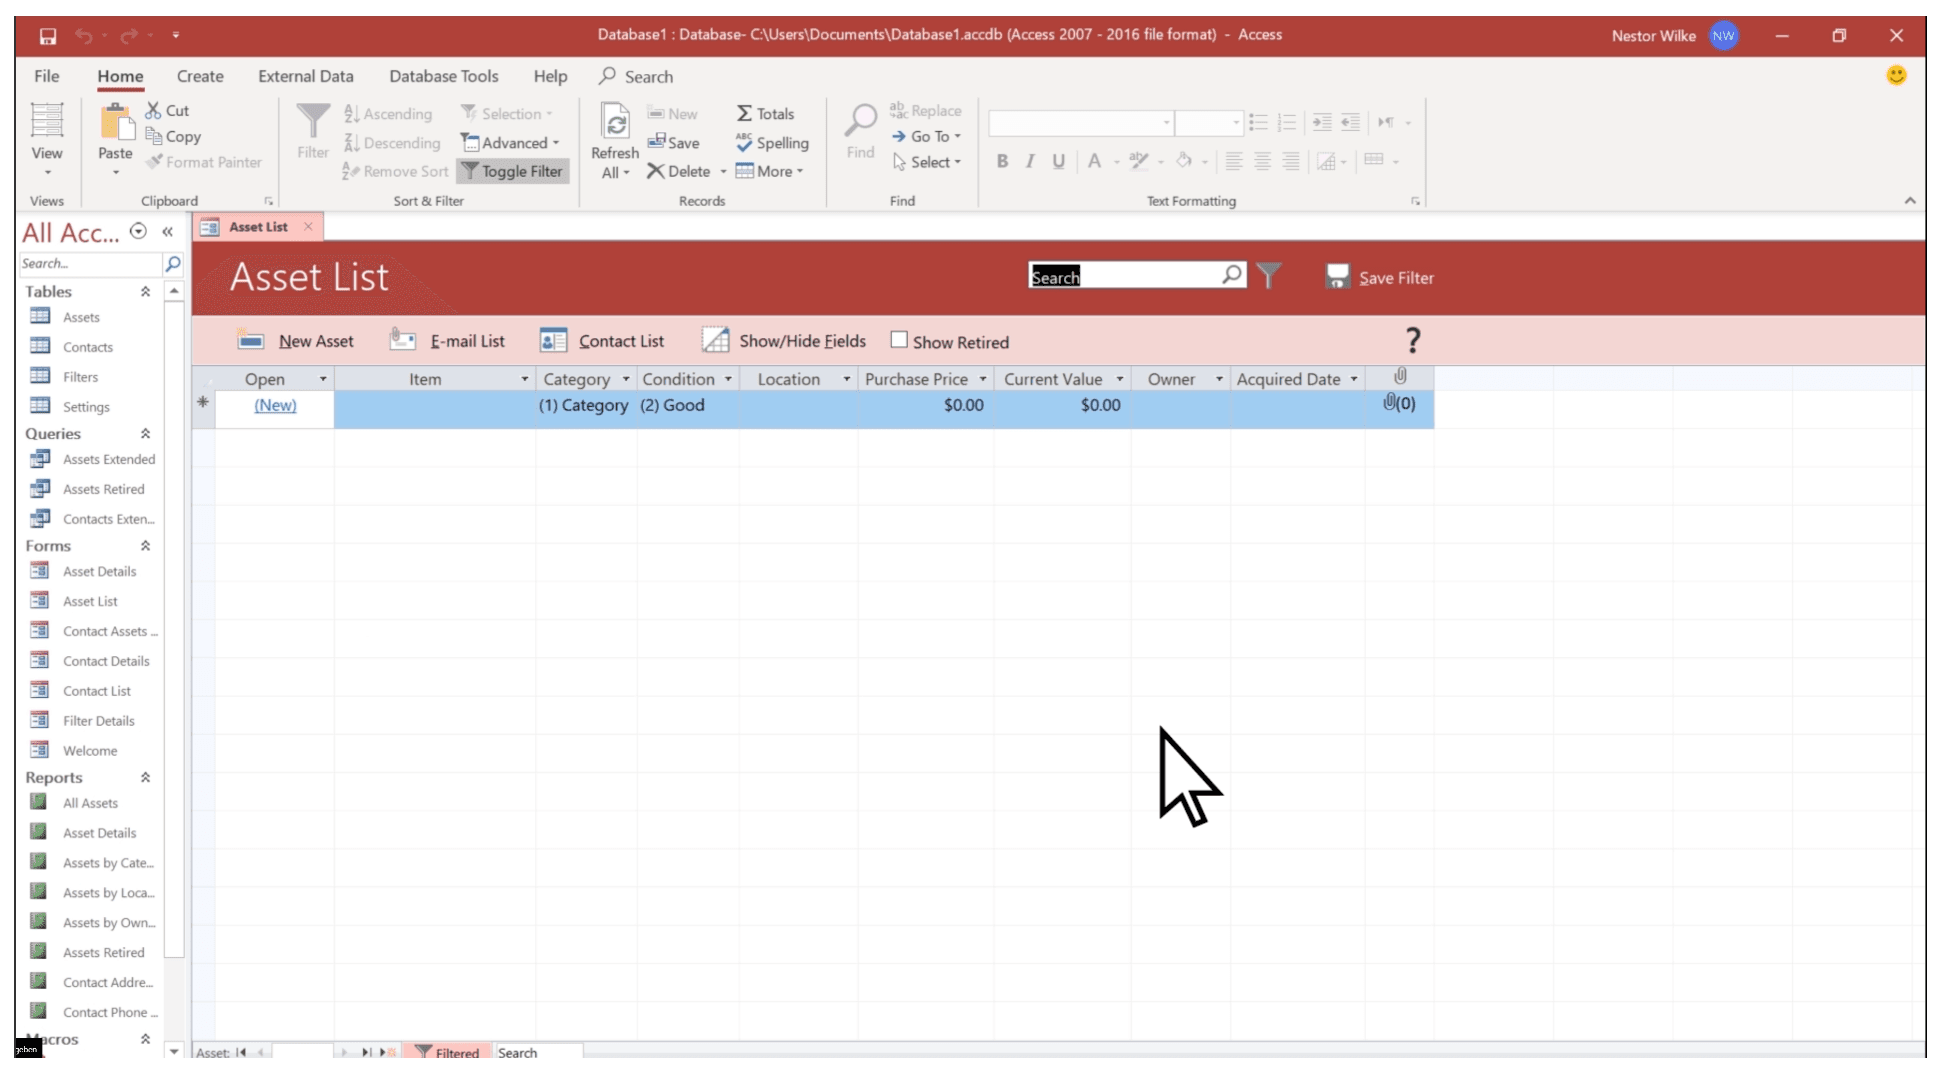This screenshot has height=1076, width=1945.
Task: Open the View button in ribbon
Action: click(47, 139)
